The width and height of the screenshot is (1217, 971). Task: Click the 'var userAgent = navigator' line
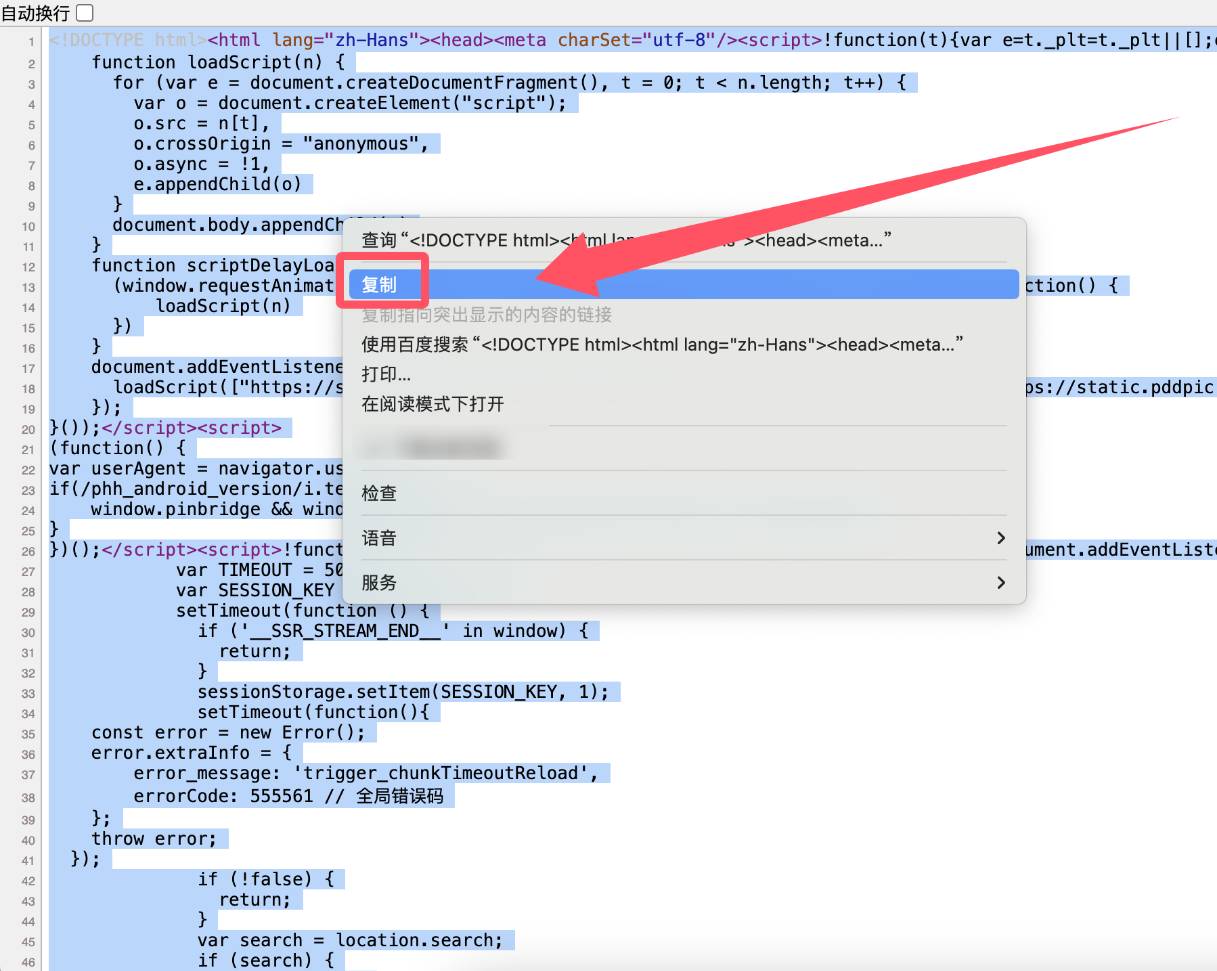(196, 468)
